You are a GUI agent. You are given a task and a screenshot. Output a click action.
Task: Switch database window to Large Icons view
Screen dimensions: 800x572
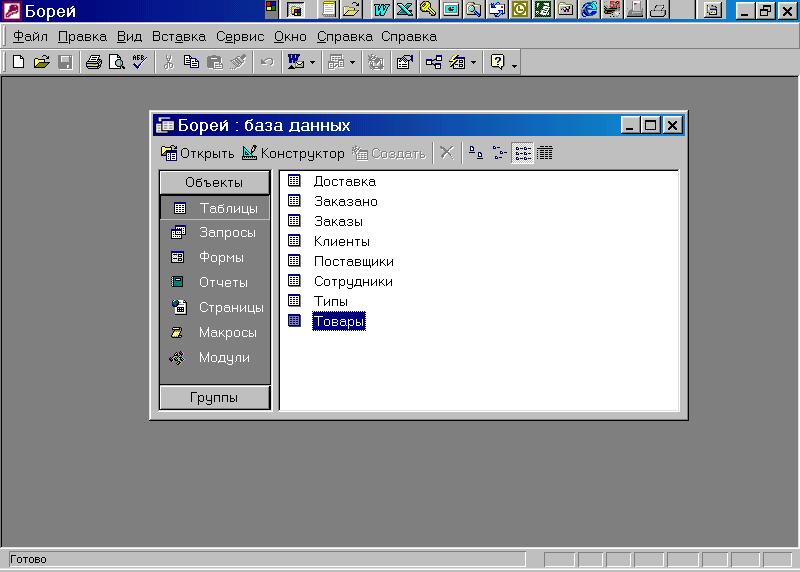[x=476, y=153]
